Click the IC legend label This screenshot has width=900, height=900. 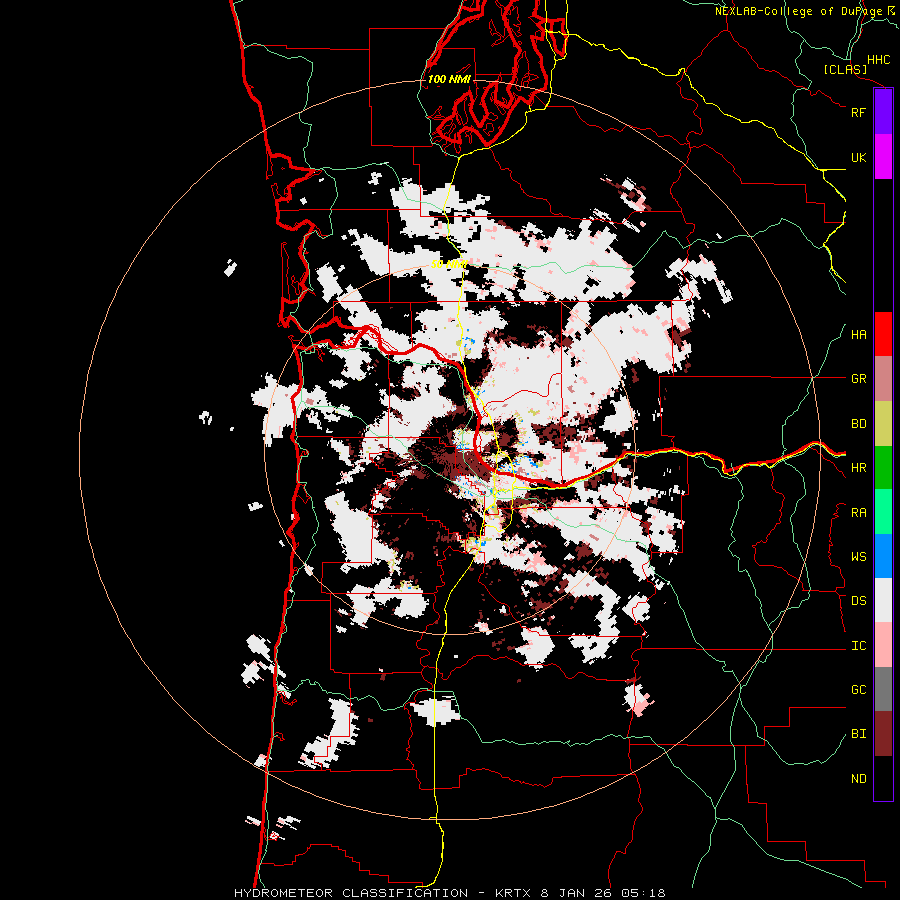(x=858, y=646)
